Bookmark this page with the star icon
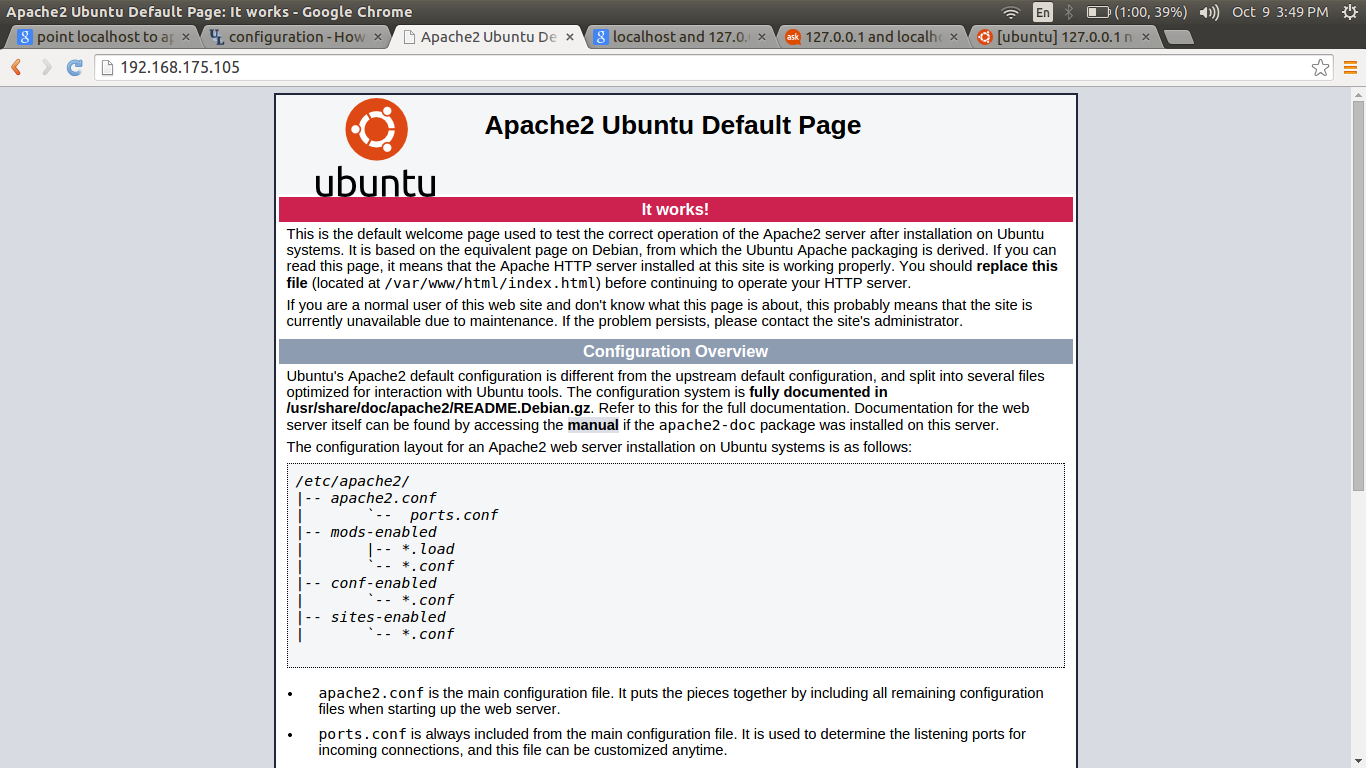The height and width of the screenshot is (768, 1366). 1320,68
